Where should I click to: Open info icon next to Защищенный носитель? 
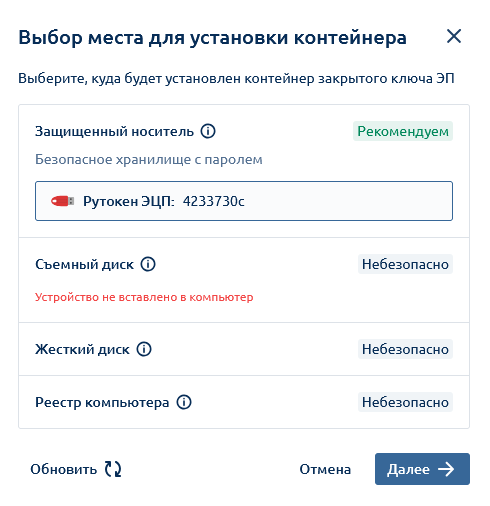(x=208, y=131)
